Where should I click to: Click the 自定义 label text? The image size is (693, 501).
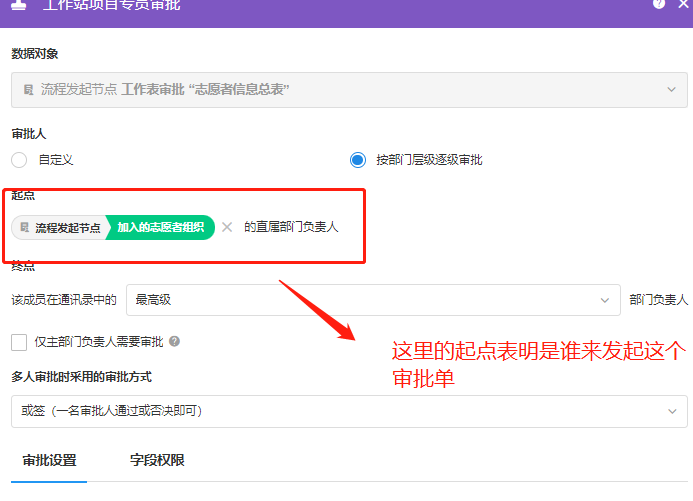(x=56, y=160)
